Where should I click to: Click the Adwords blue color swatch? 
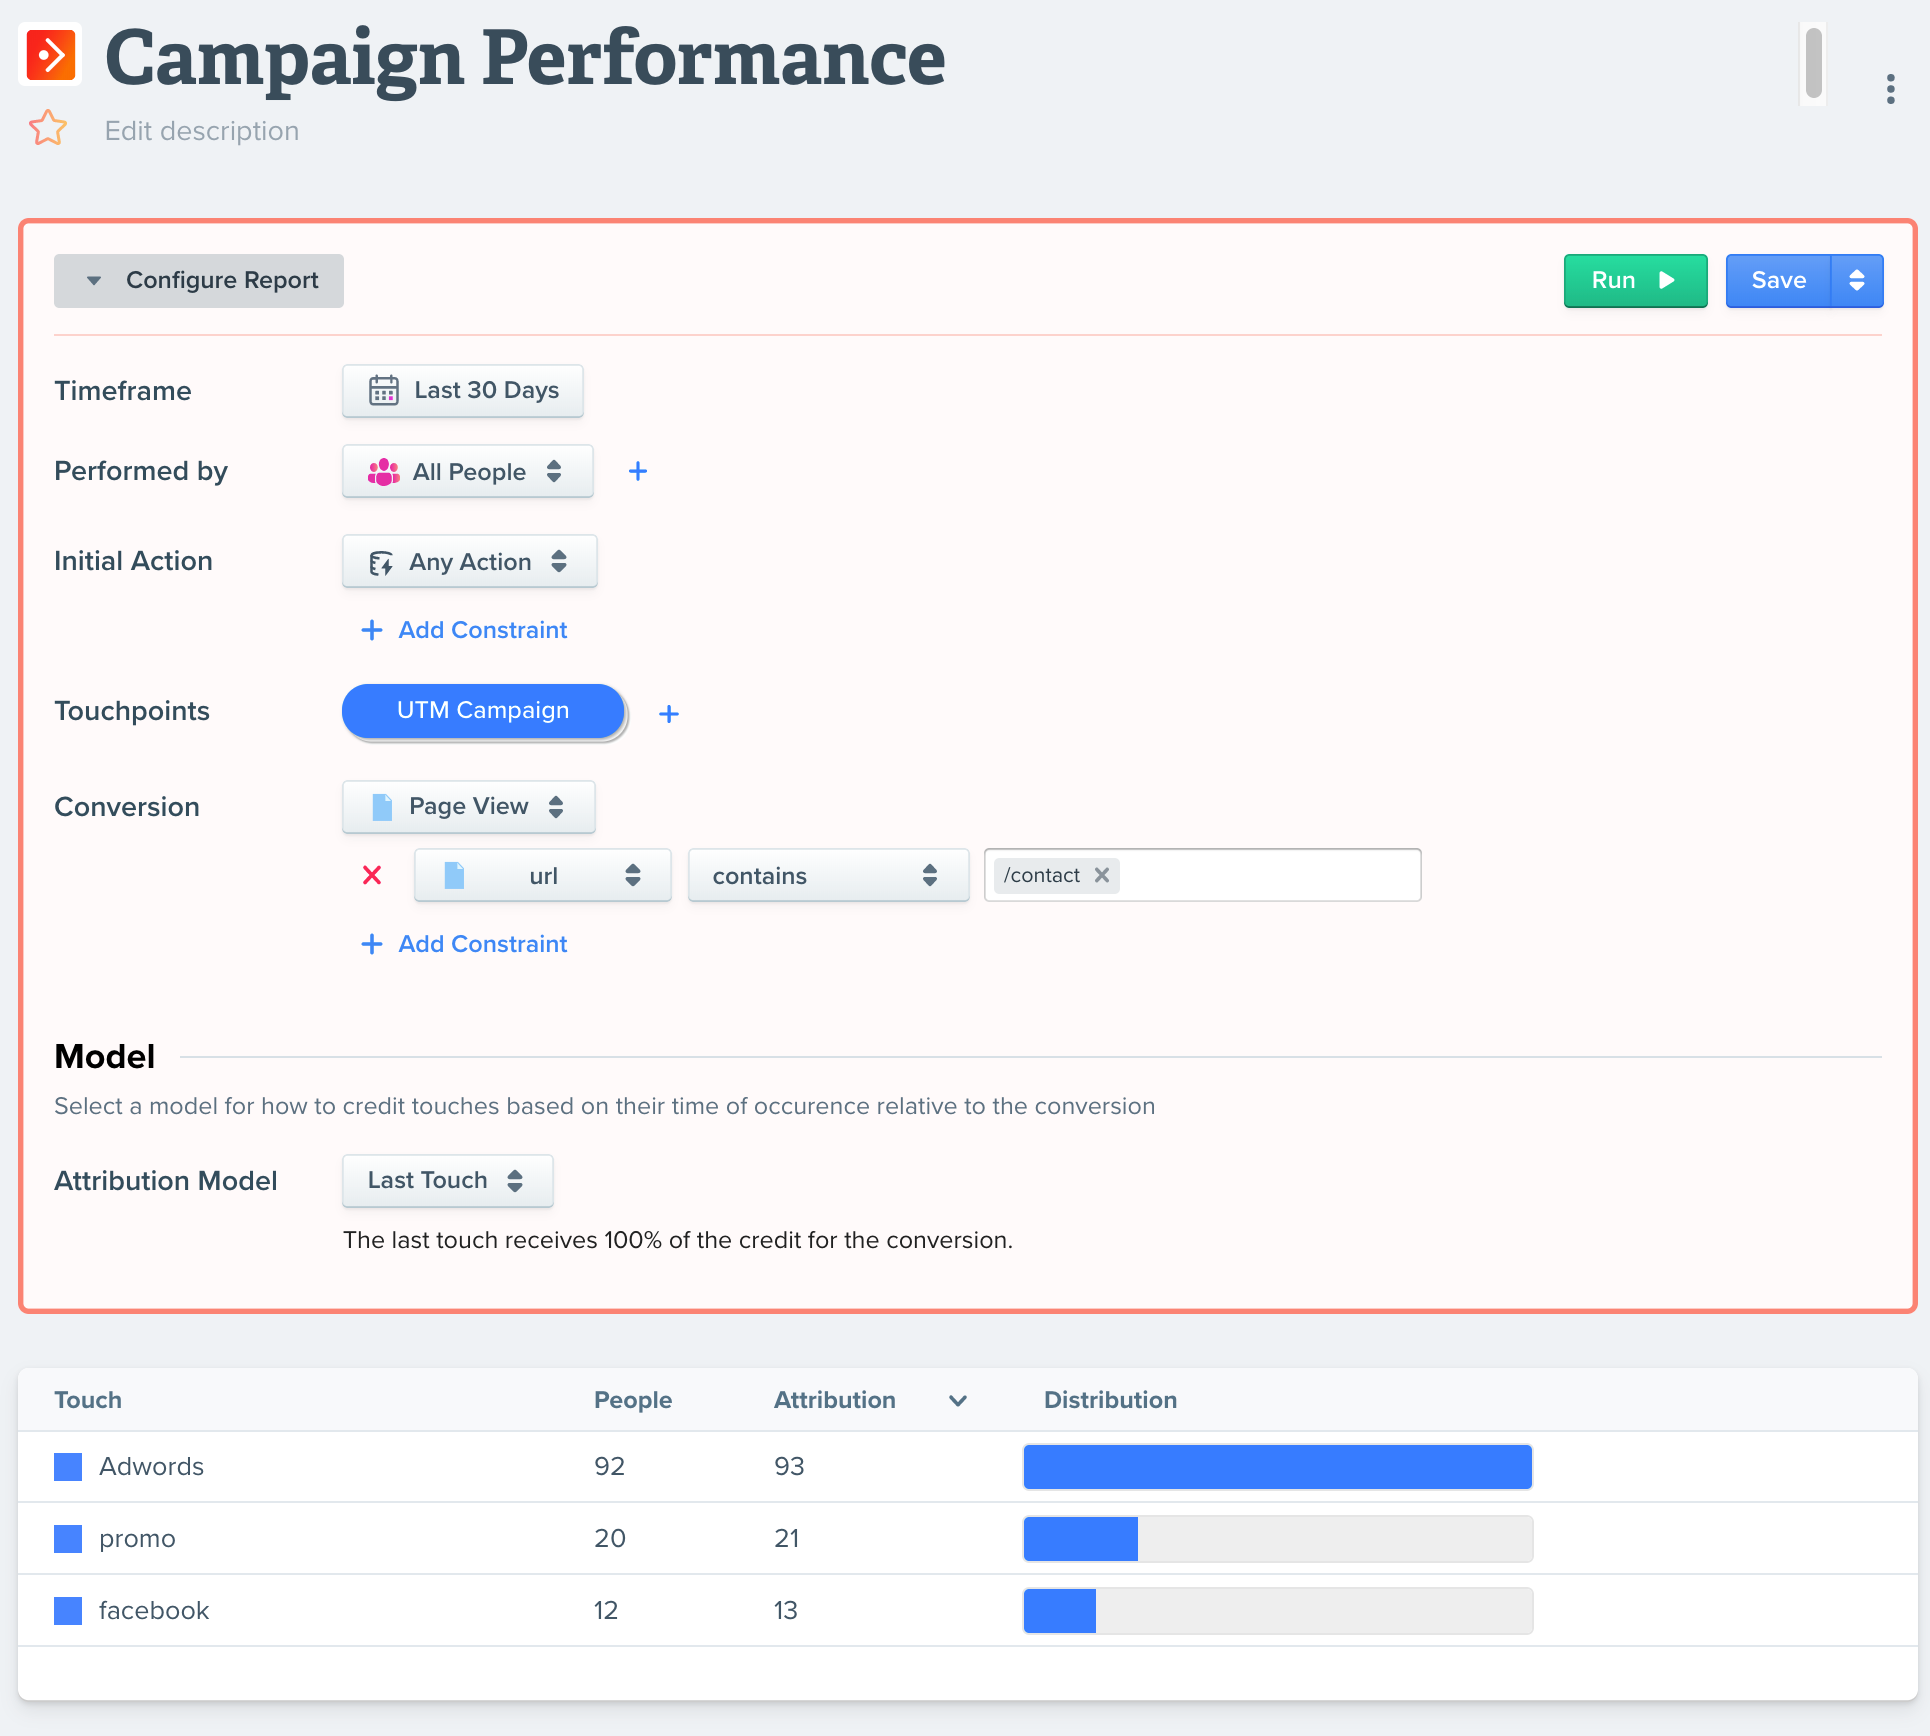coord(68,1467)
